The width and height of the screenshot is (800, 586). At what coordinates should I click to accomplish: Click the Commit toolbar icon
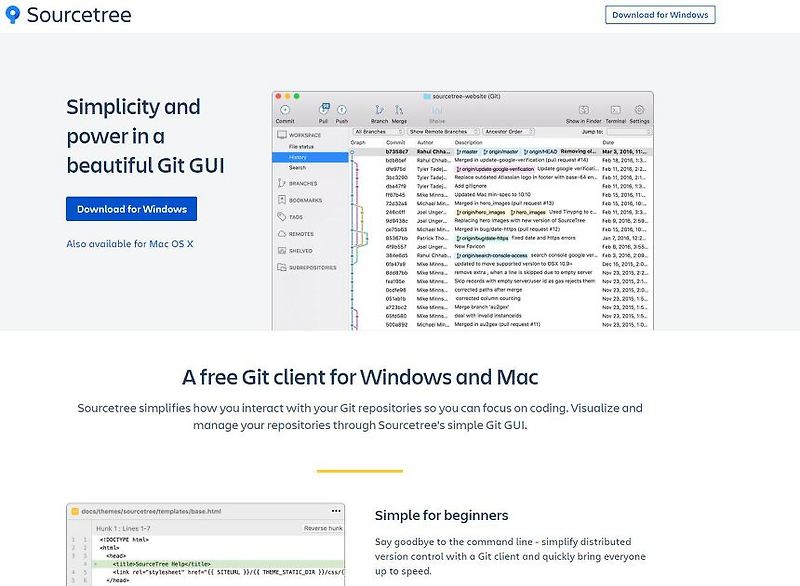[285, 110]
